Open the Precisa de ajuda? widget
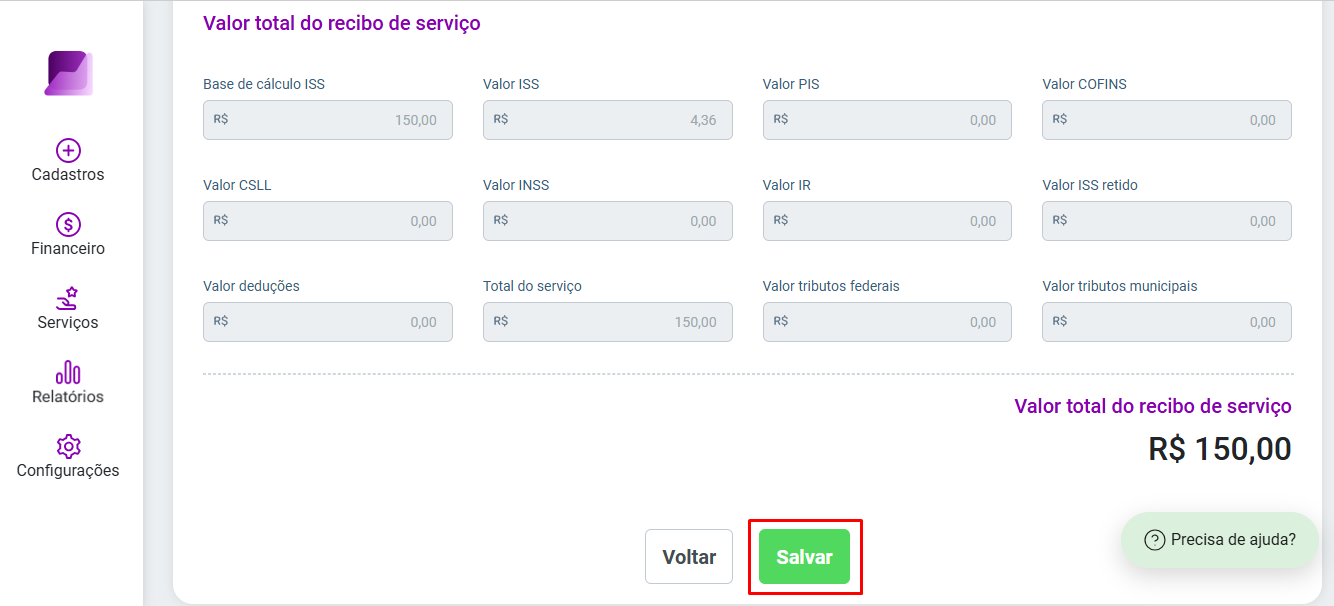Screen dimensions: 1334x606 coord(1220,540)
